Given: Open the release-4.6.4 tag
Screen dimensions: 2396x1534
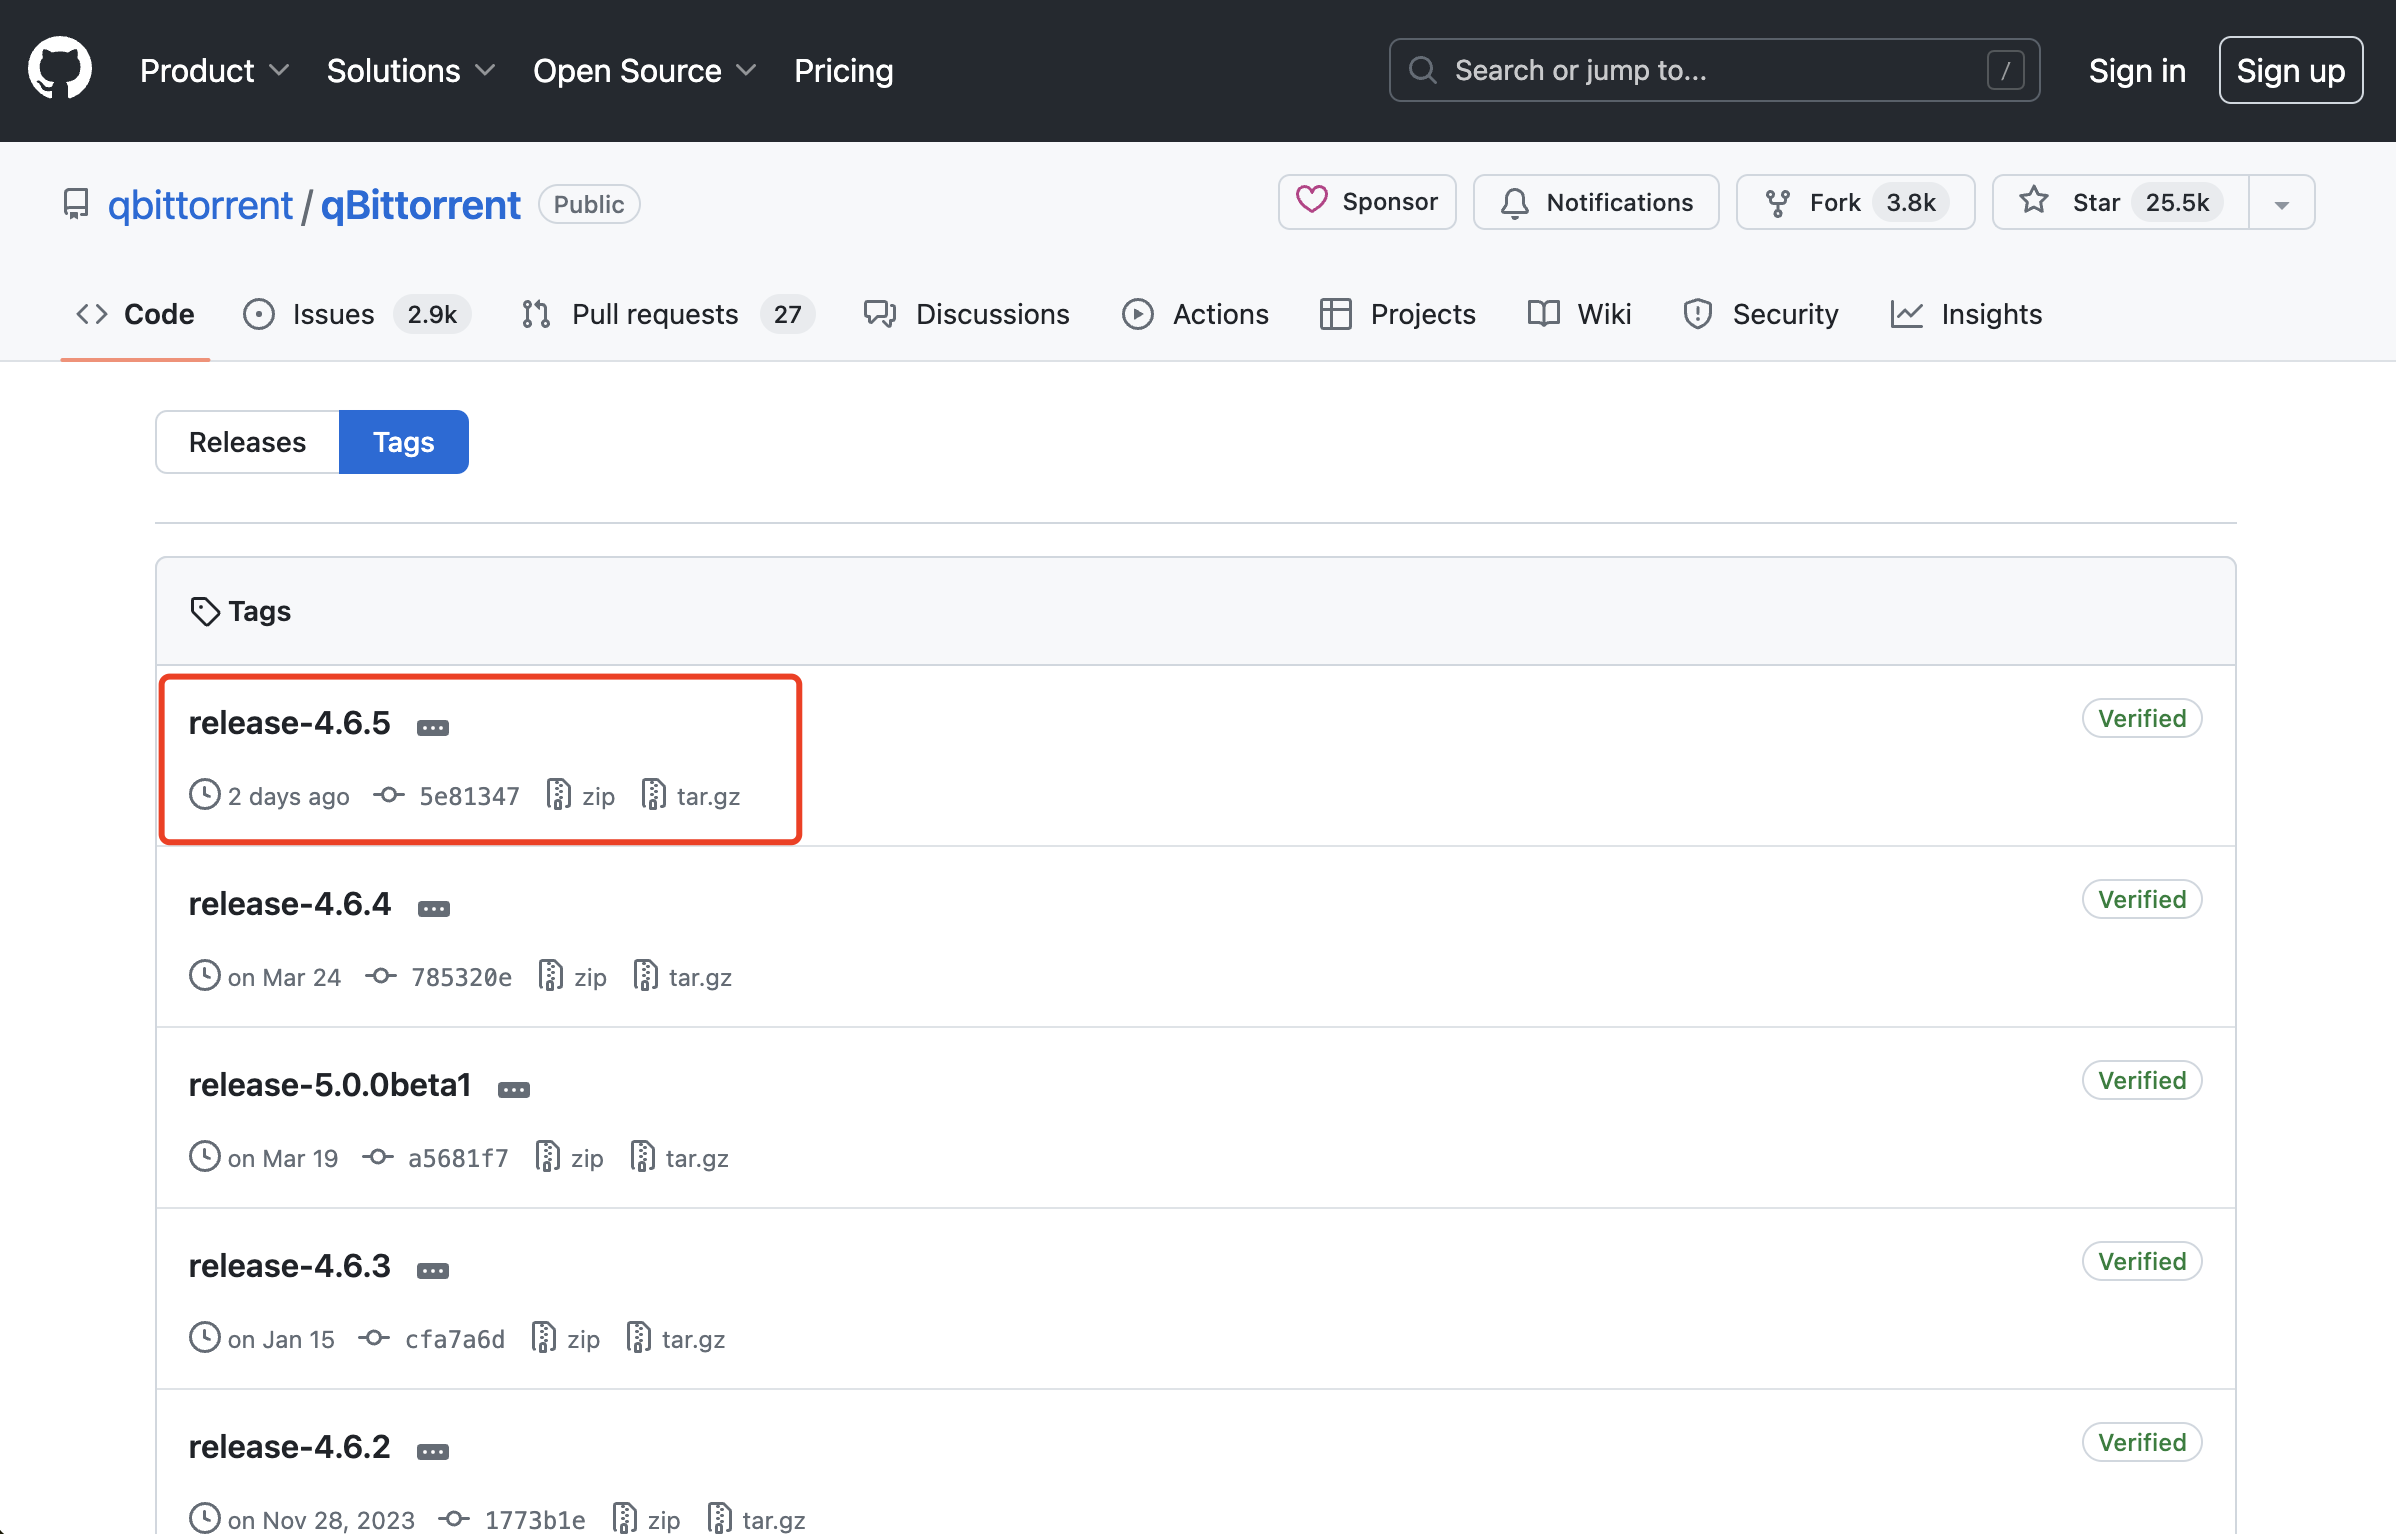Looking at the screenshot, I should (x=289, y=903).
